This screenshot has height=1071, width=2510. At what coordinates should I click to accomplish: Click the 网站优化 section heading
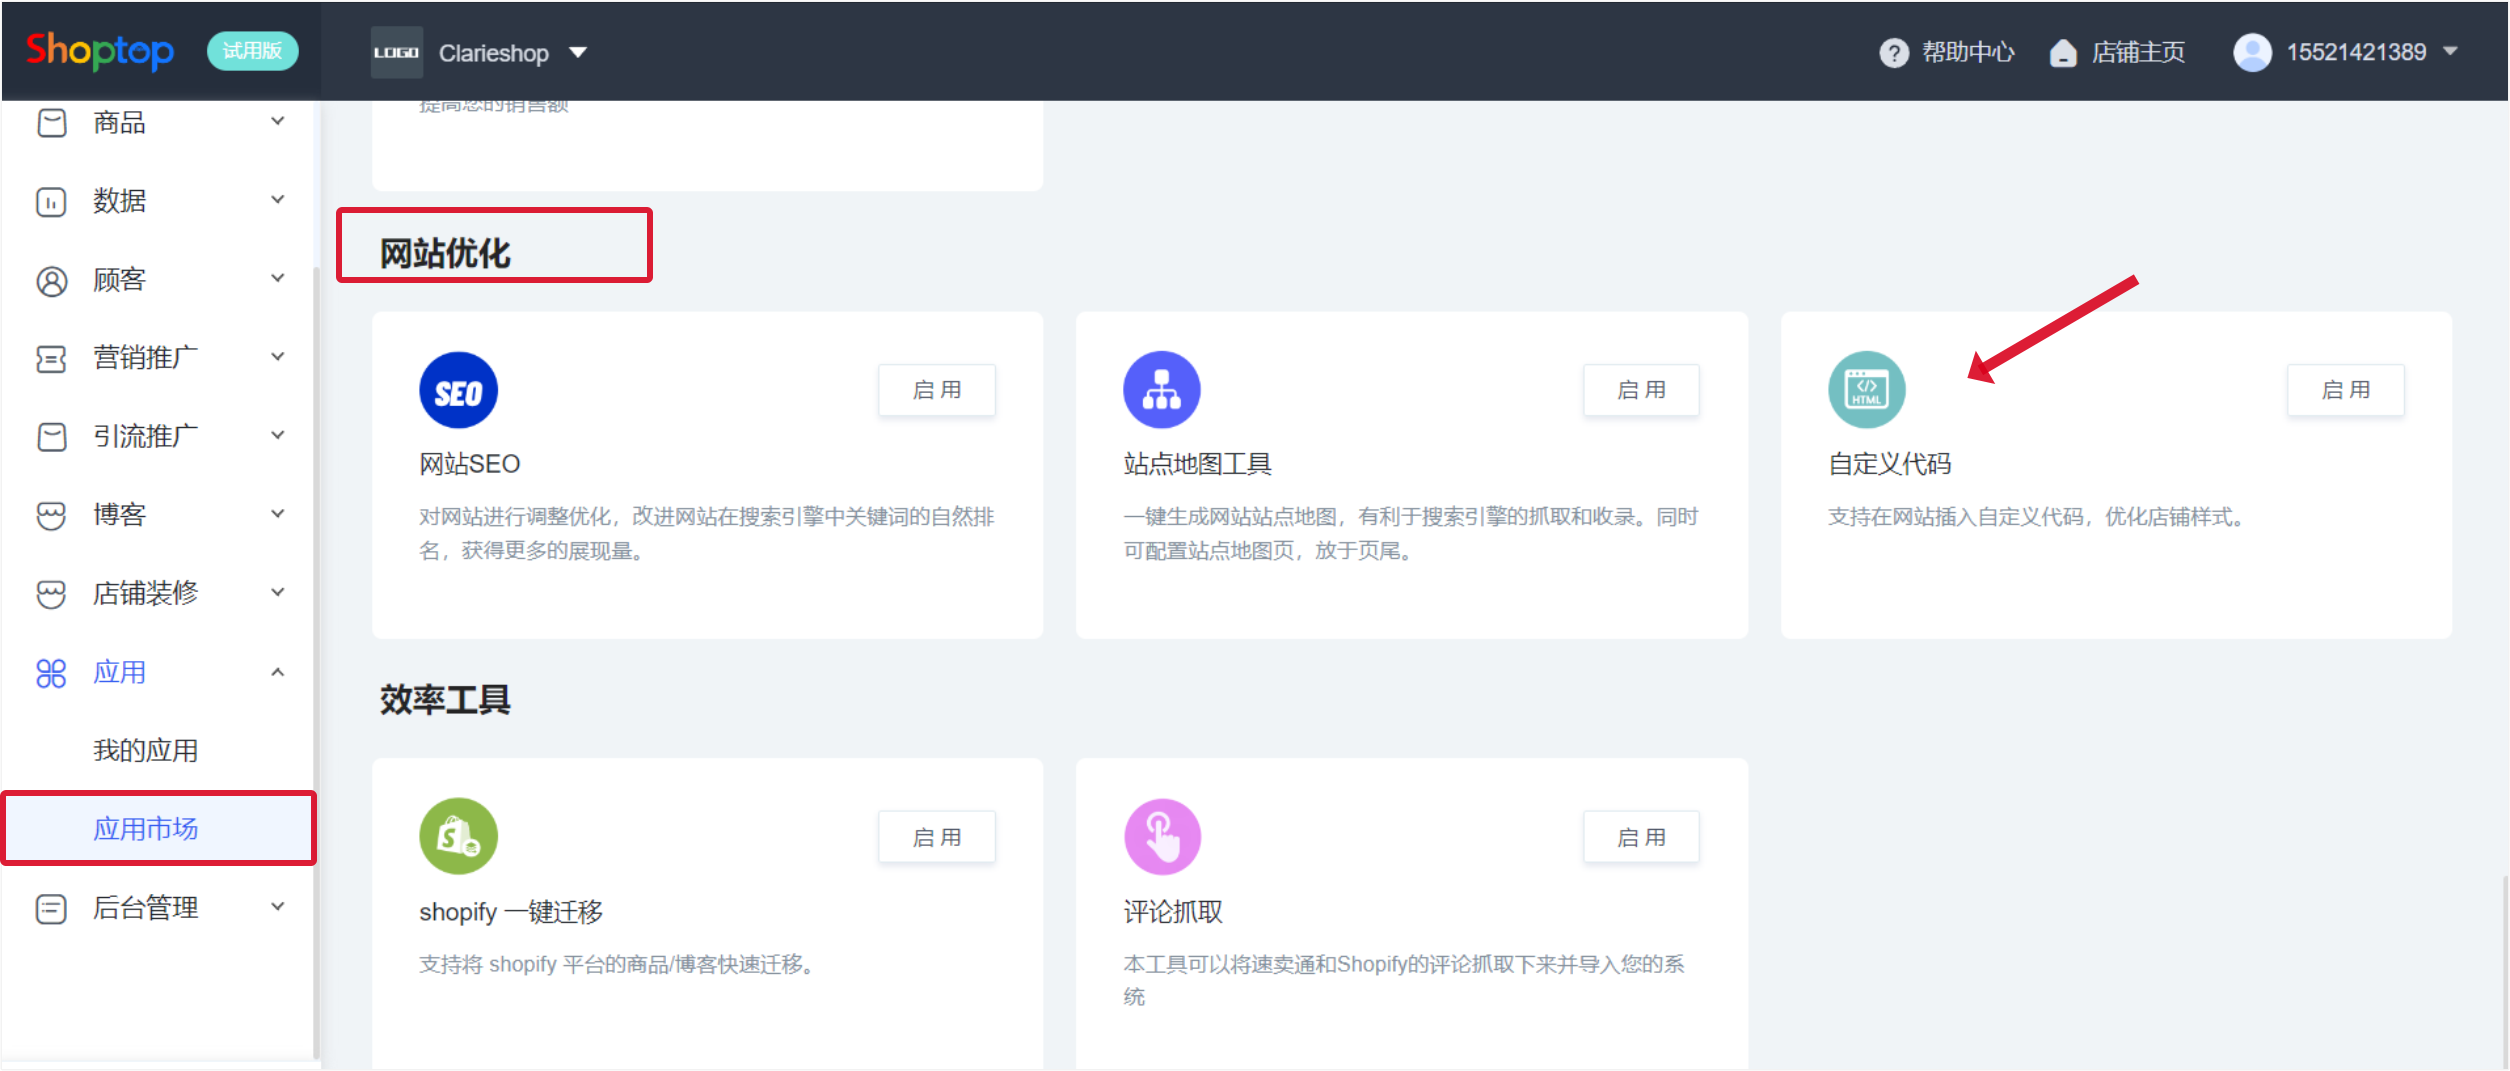click(x=445, y=254)
